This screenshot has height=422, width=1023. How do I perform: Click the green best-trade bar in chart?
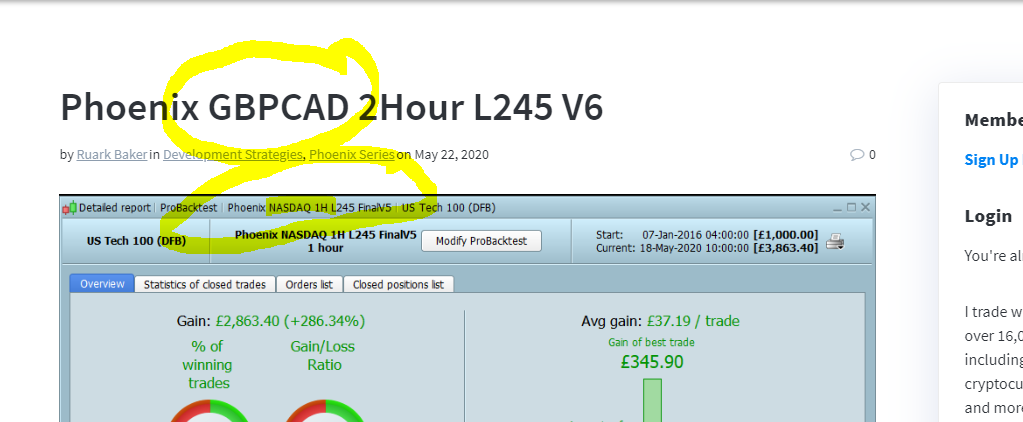pyautogui.click(x=652, y=400)
